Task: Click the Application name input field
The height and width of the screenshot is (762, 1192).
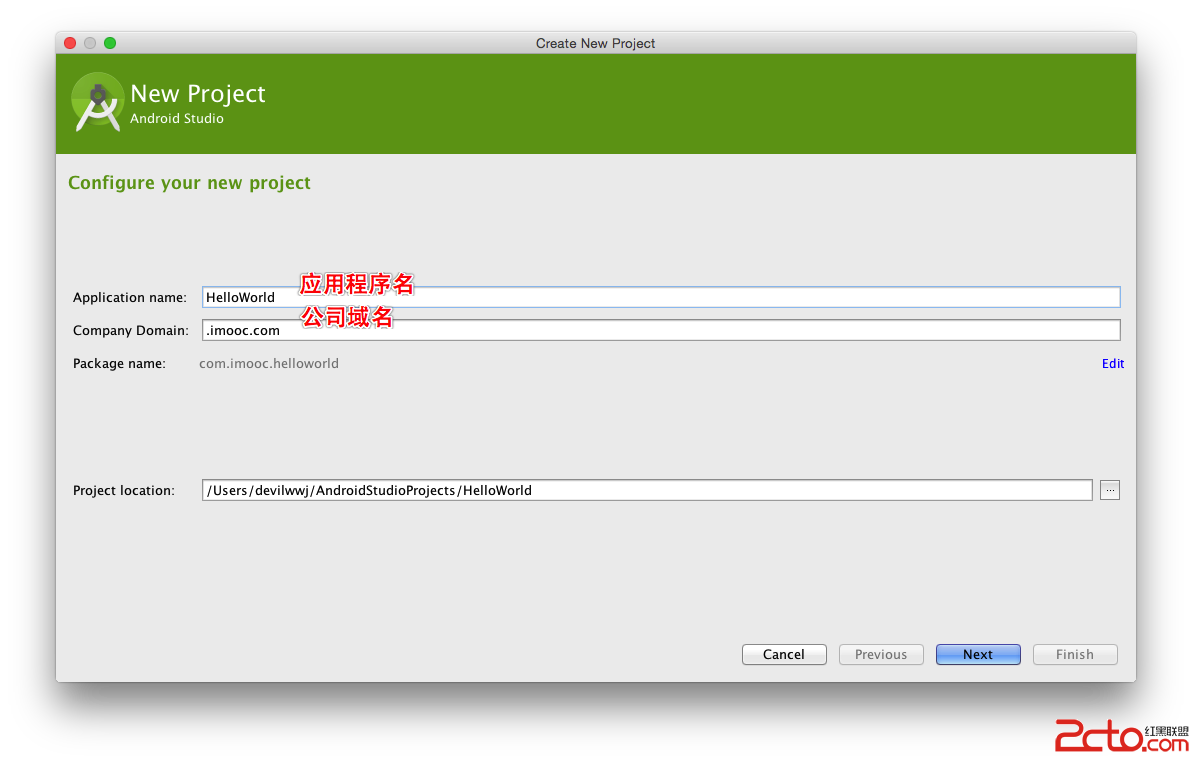Action: pyautogui.click(x=661, y=297)
